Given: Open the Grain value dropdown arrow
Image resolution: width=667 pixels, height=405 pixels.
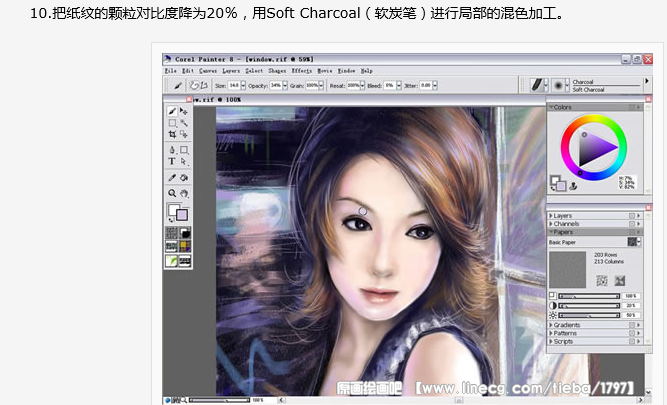Looking at the screenshot, I should coord(321,86).
